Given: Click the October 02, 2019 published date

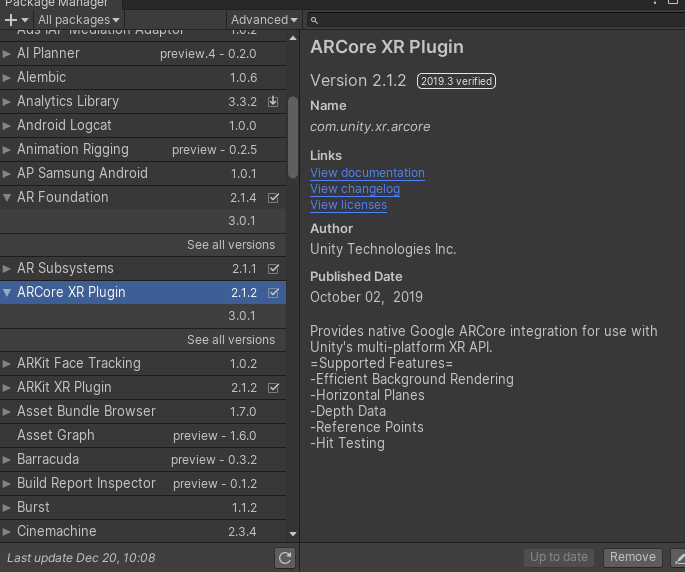Looking at the screenshot, I should [367, 297].
